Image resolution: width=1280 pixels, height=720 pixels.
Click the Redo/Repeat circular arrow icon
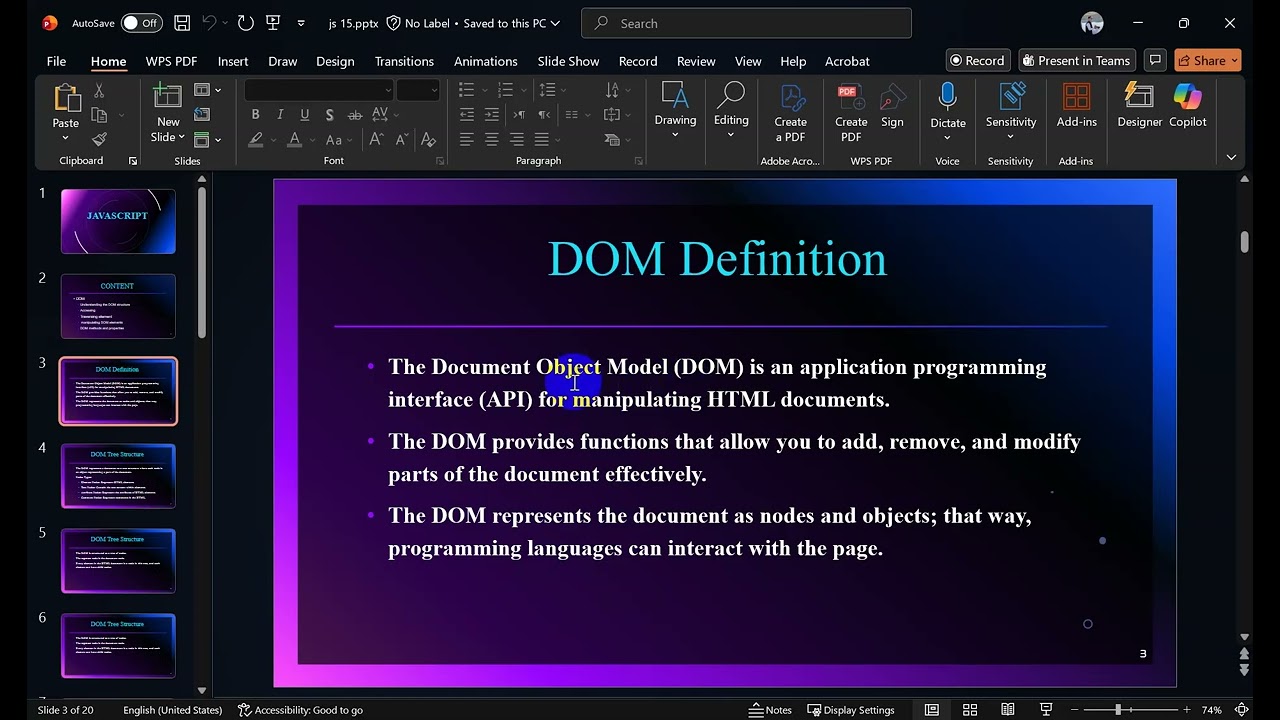[x=246, y=23]
